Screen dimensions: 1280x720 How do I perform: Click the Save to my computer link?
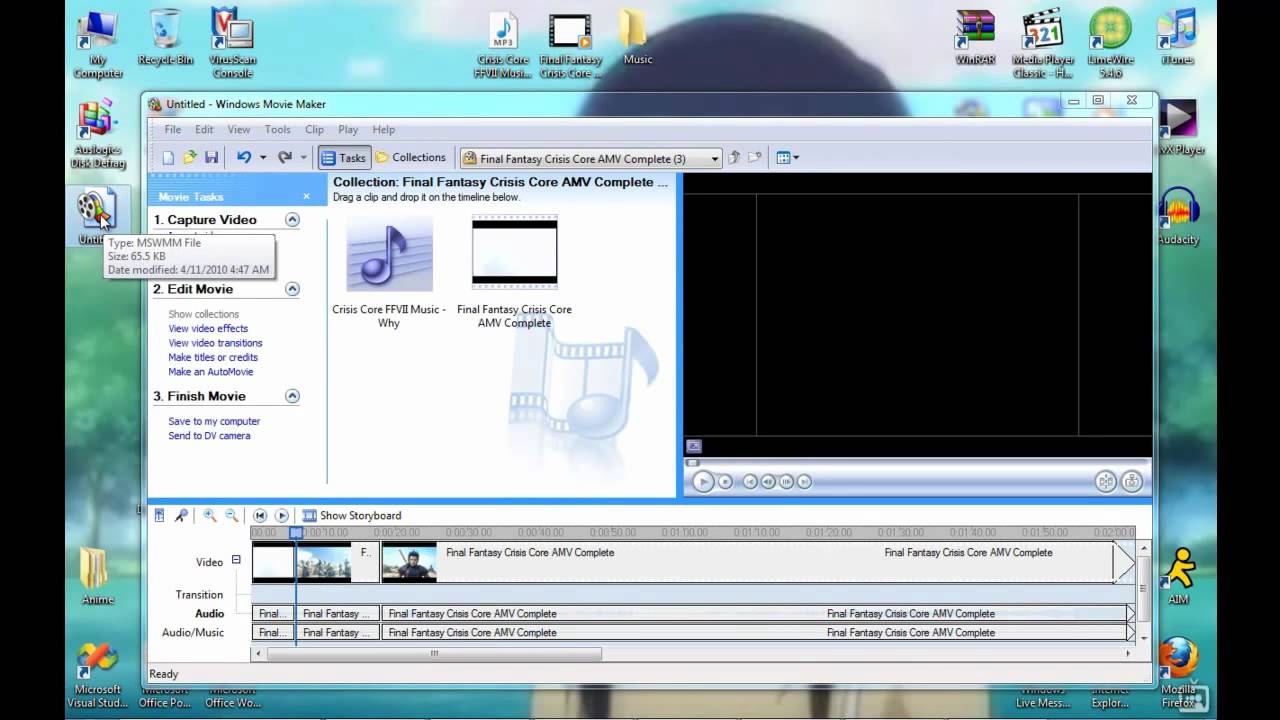coord(214,422)
